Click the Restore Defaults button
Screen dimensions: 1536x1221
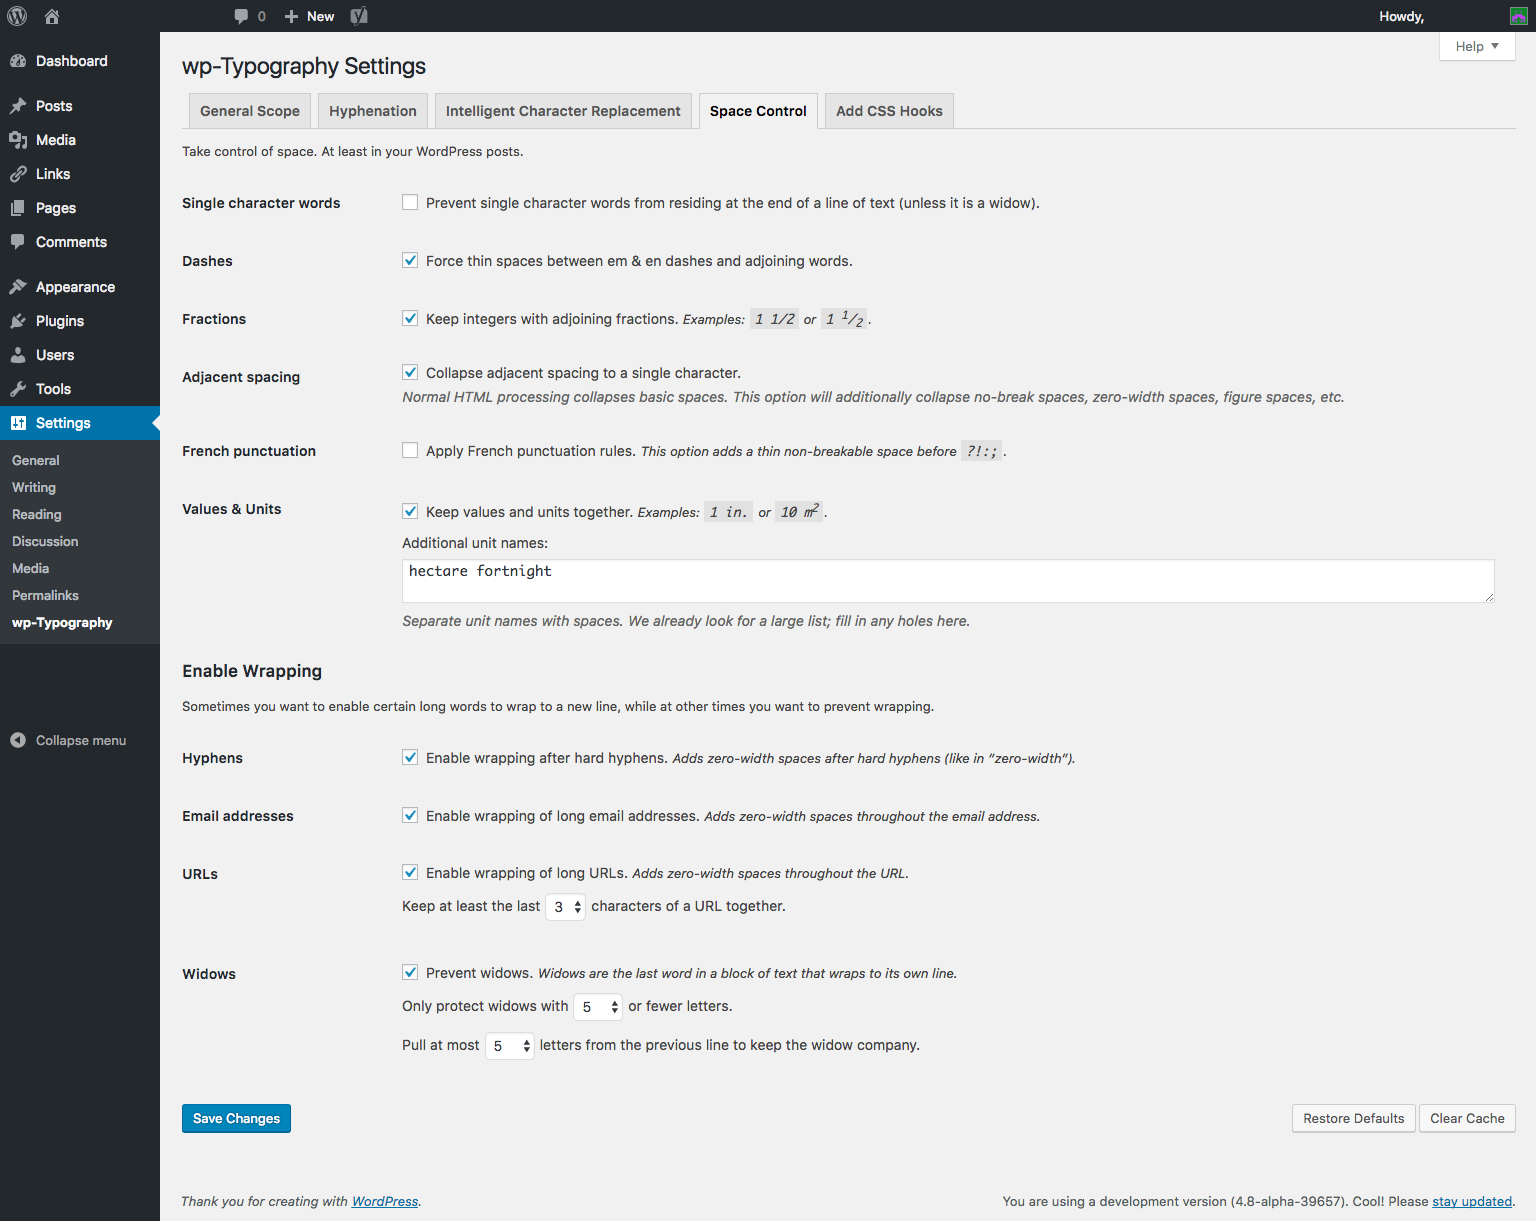coord(1354,1118)
